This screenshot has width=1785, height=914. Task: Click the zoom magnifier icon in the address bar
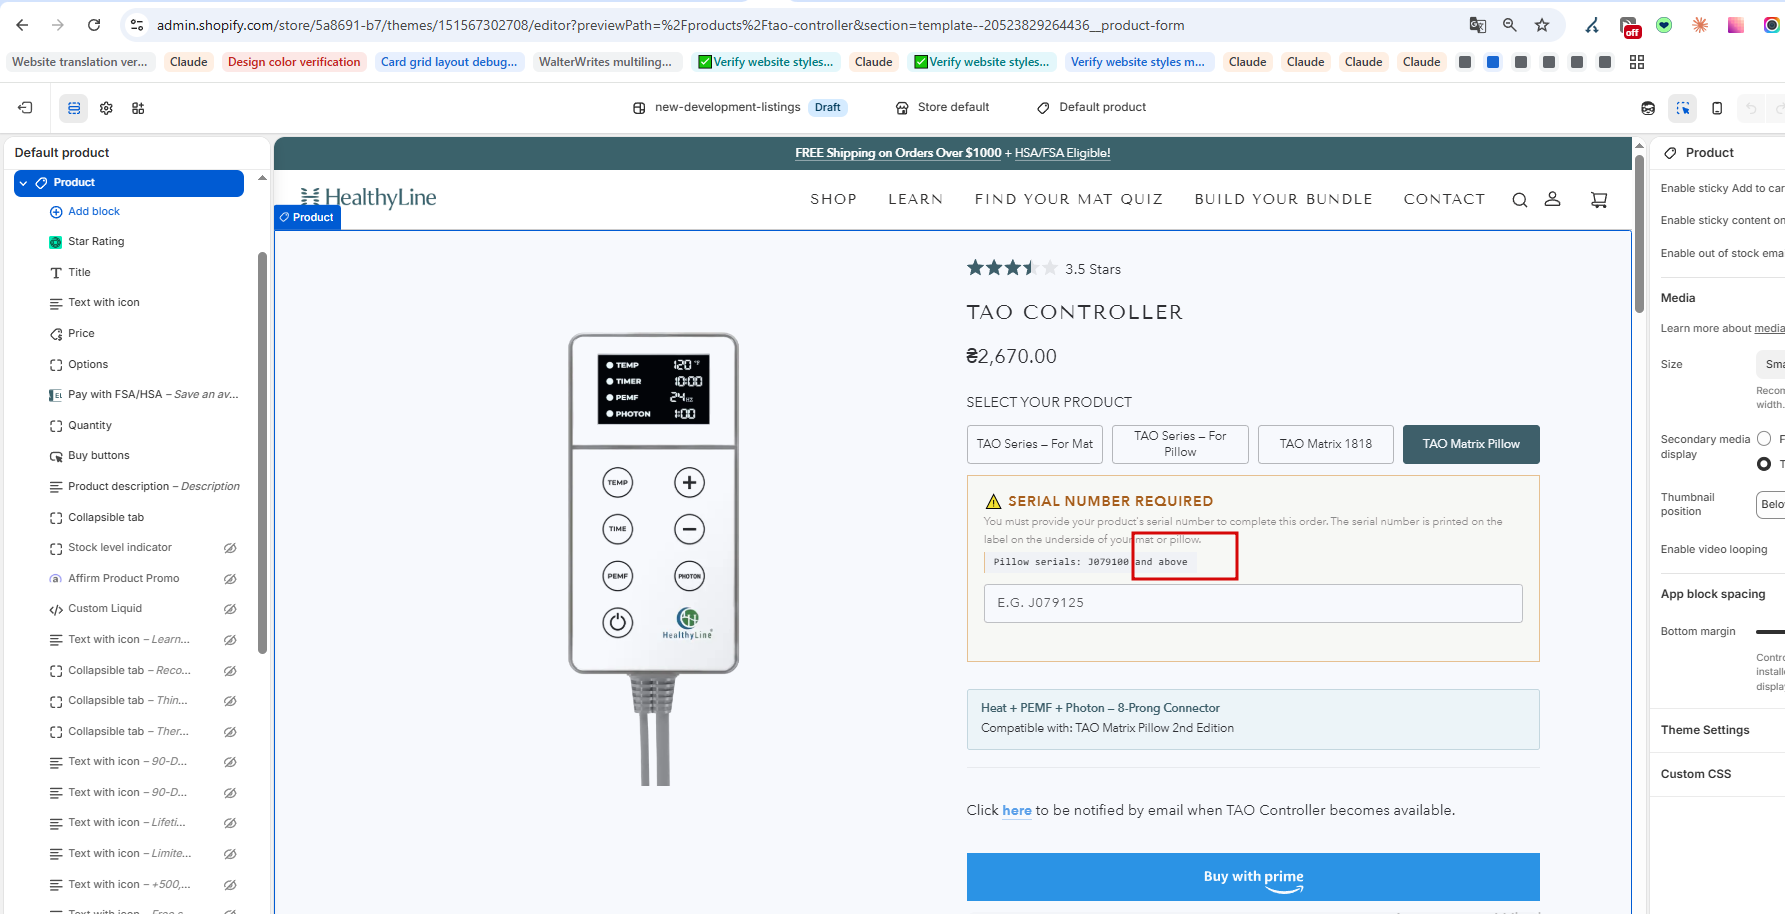[x=1510, y=25]
